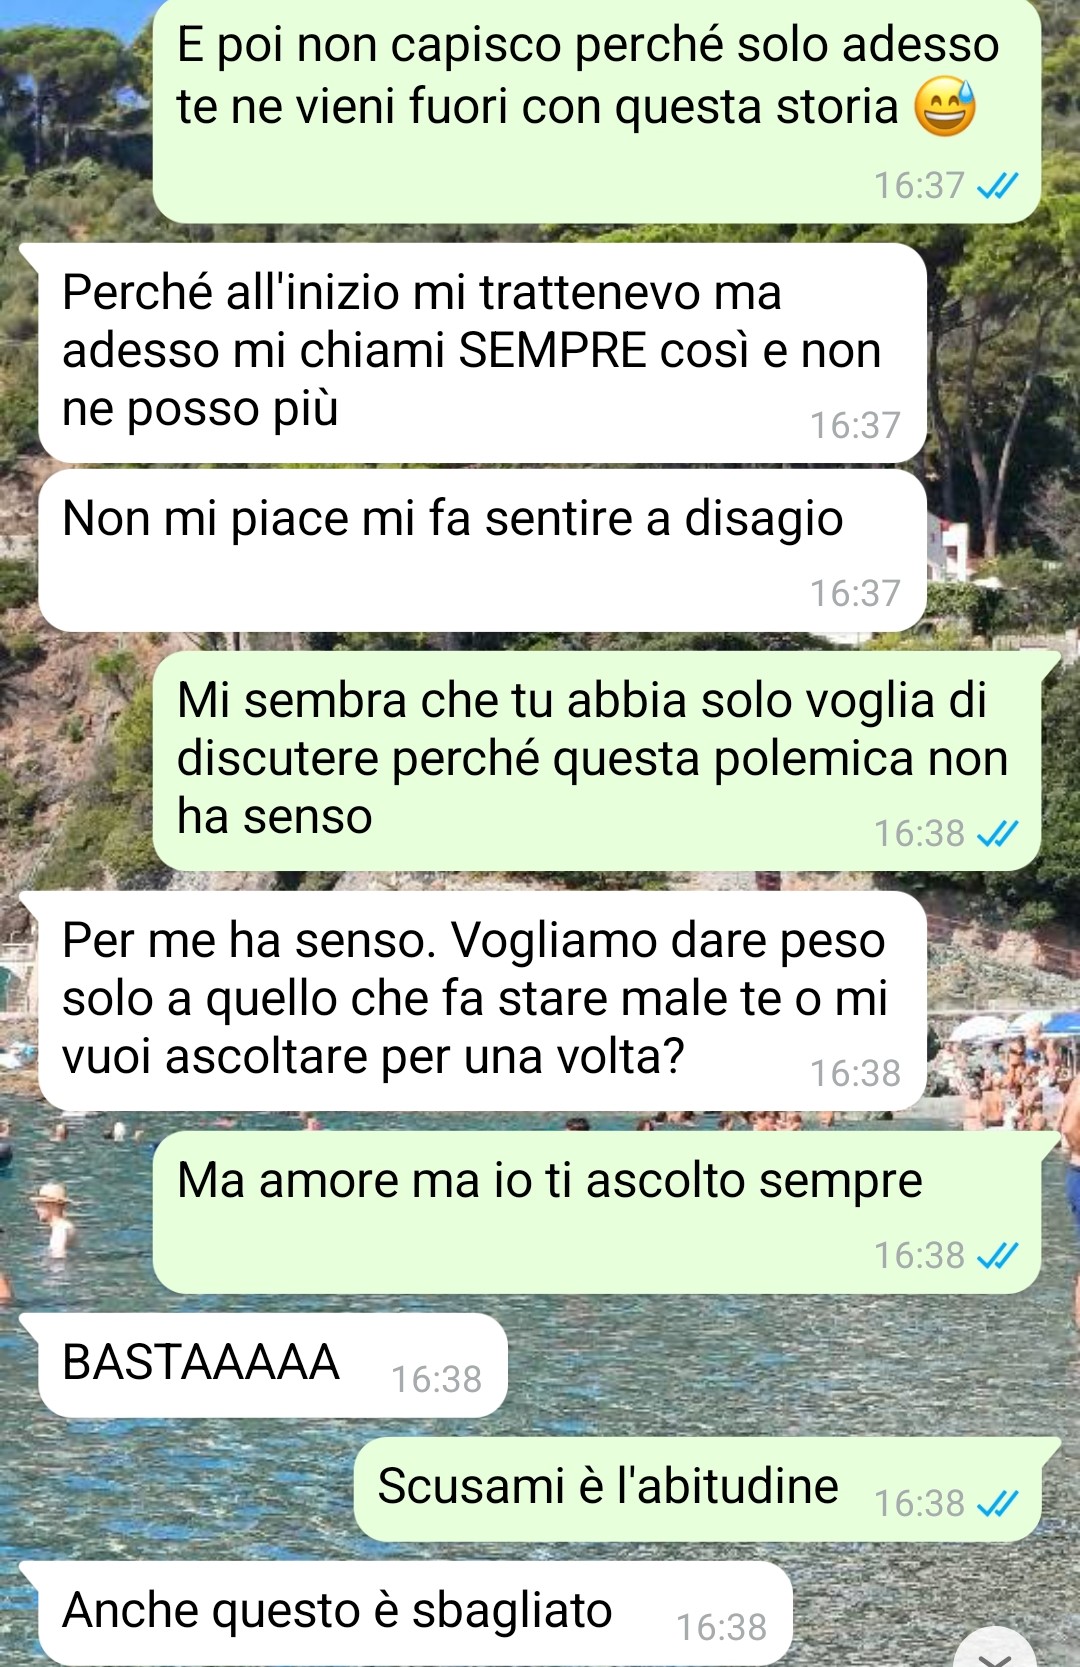
Task: Tap chat wallpaper beside 'BASTAAAAA' bubble
Action: click(780, 1365)
